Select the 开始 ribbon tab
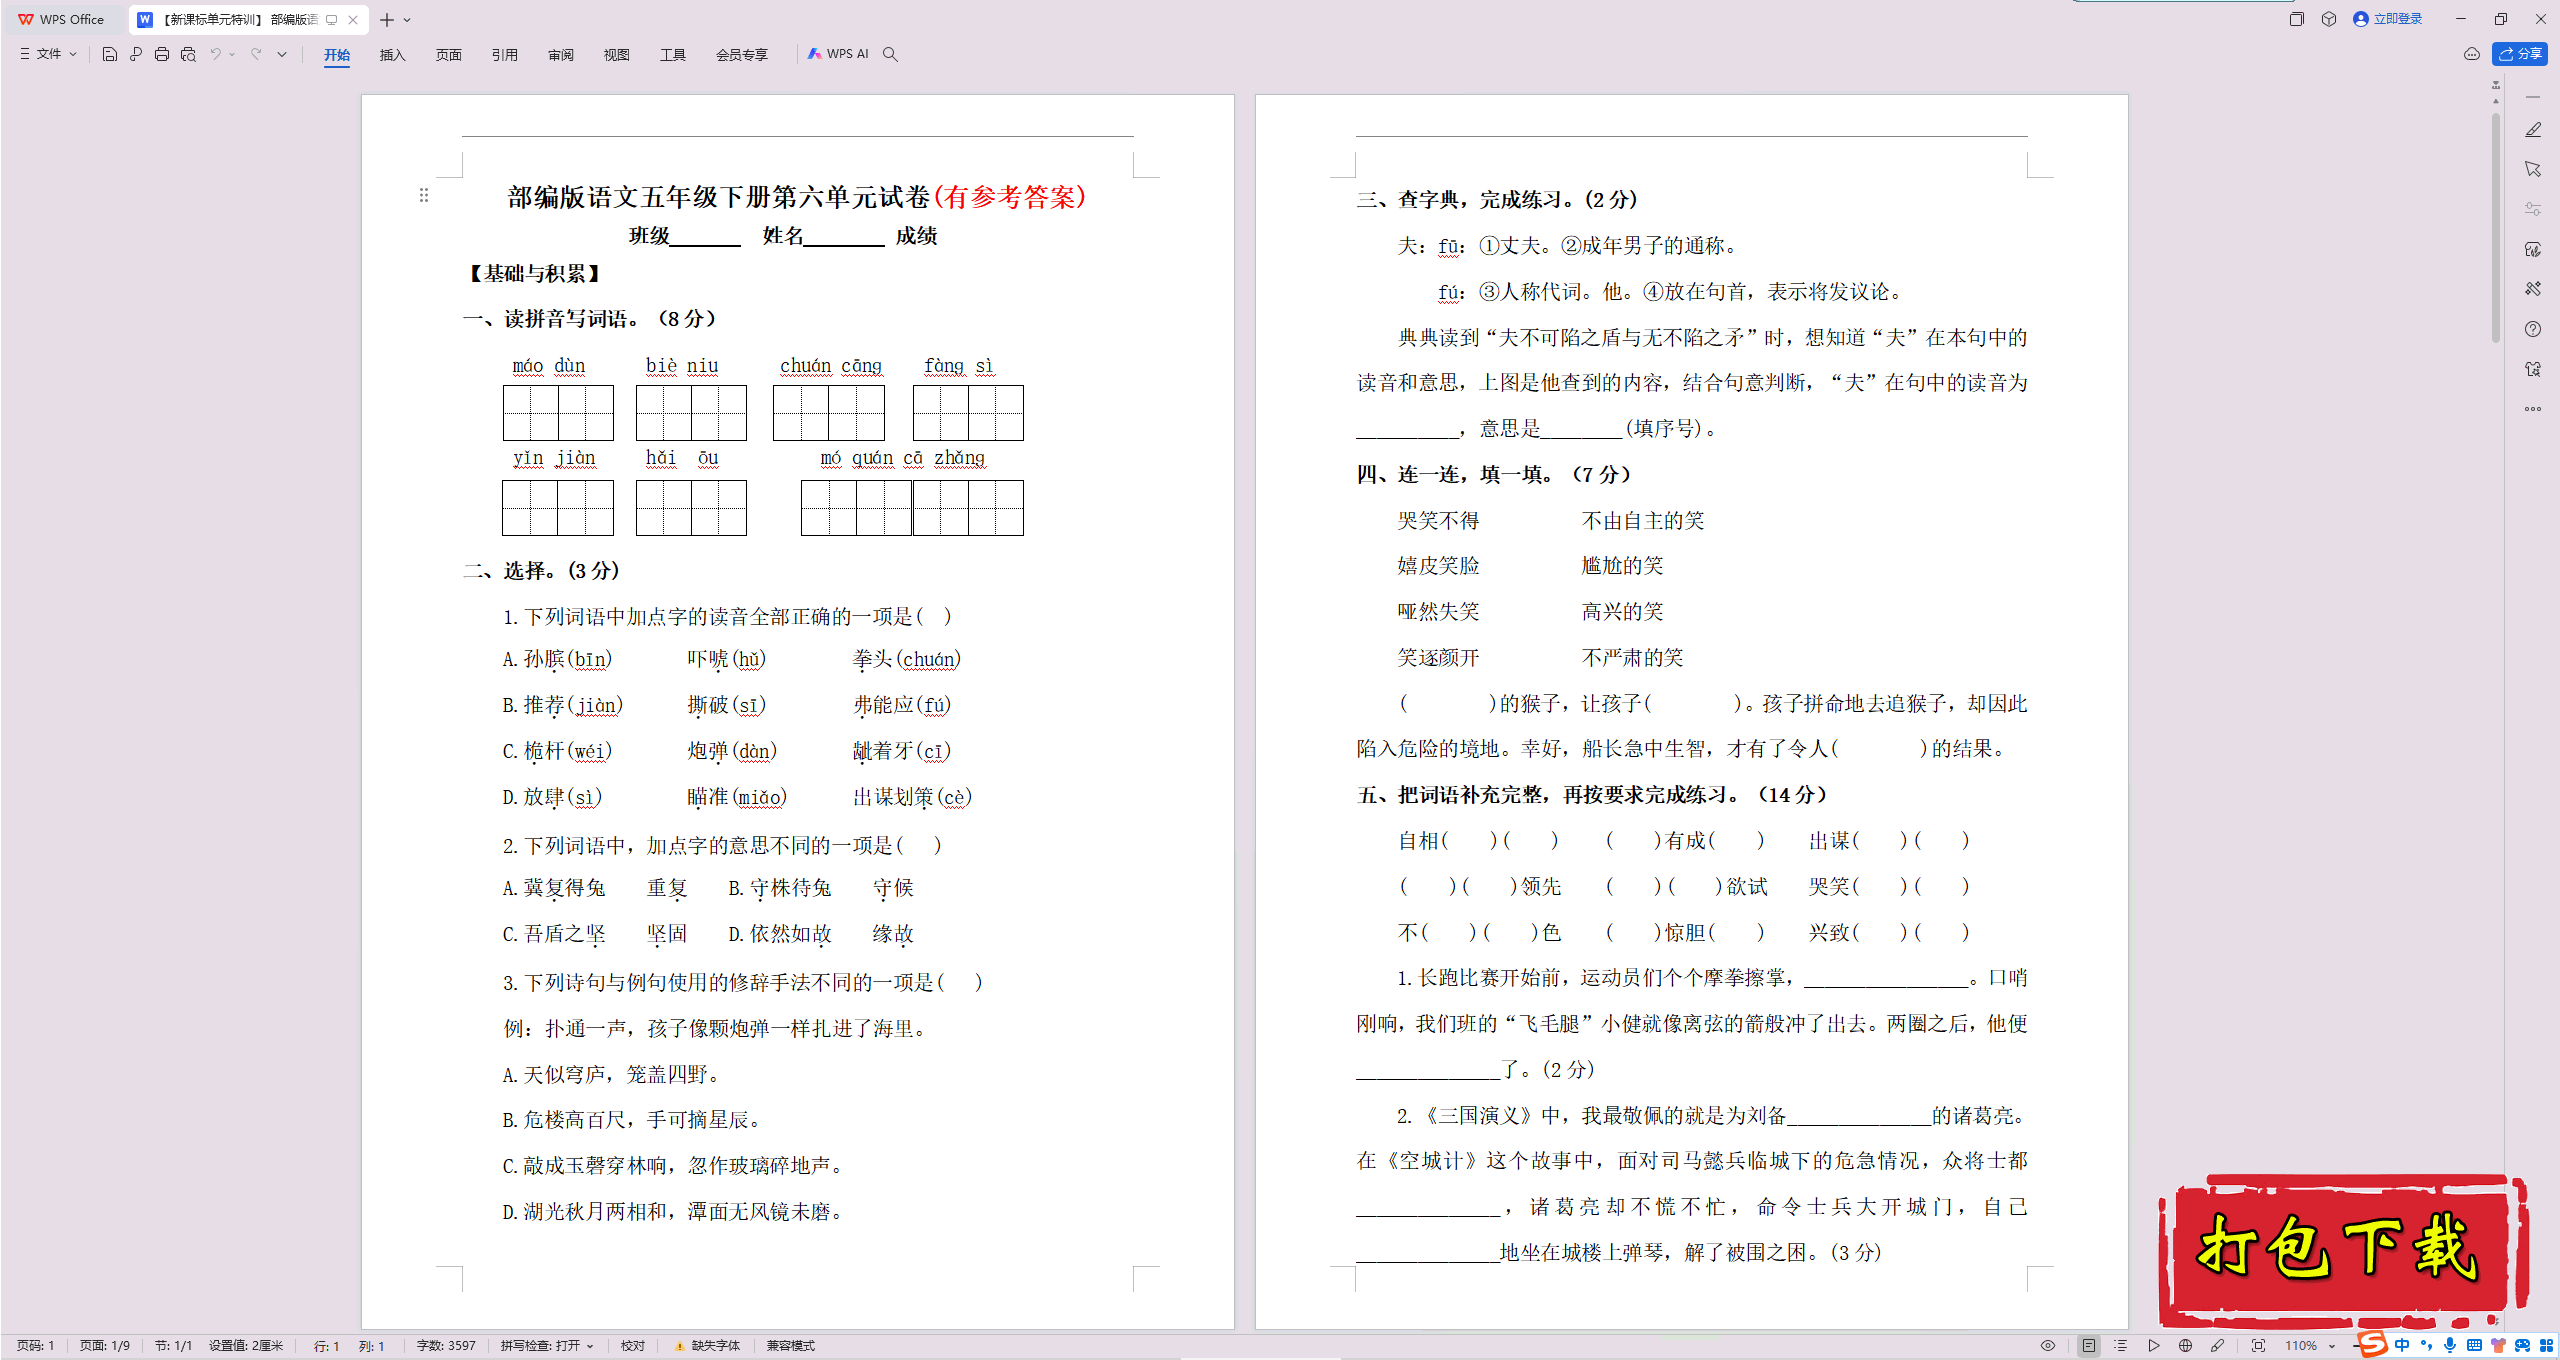Image resolution: width=2560 pixels, height=1360 pixels. [x=337, y=55]
